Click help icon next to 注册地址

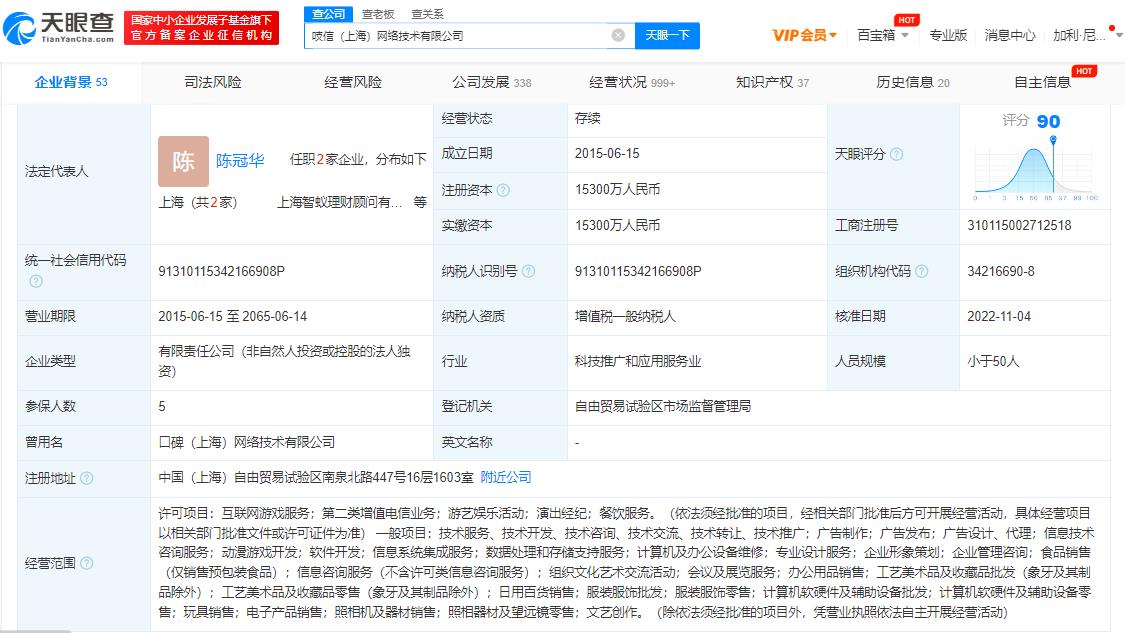86,478
